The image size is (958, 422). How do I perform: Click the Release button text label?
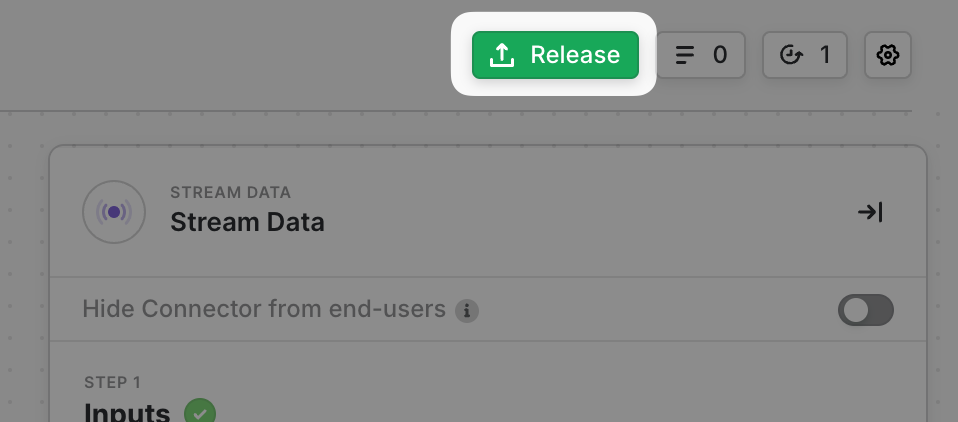point(575,55)
